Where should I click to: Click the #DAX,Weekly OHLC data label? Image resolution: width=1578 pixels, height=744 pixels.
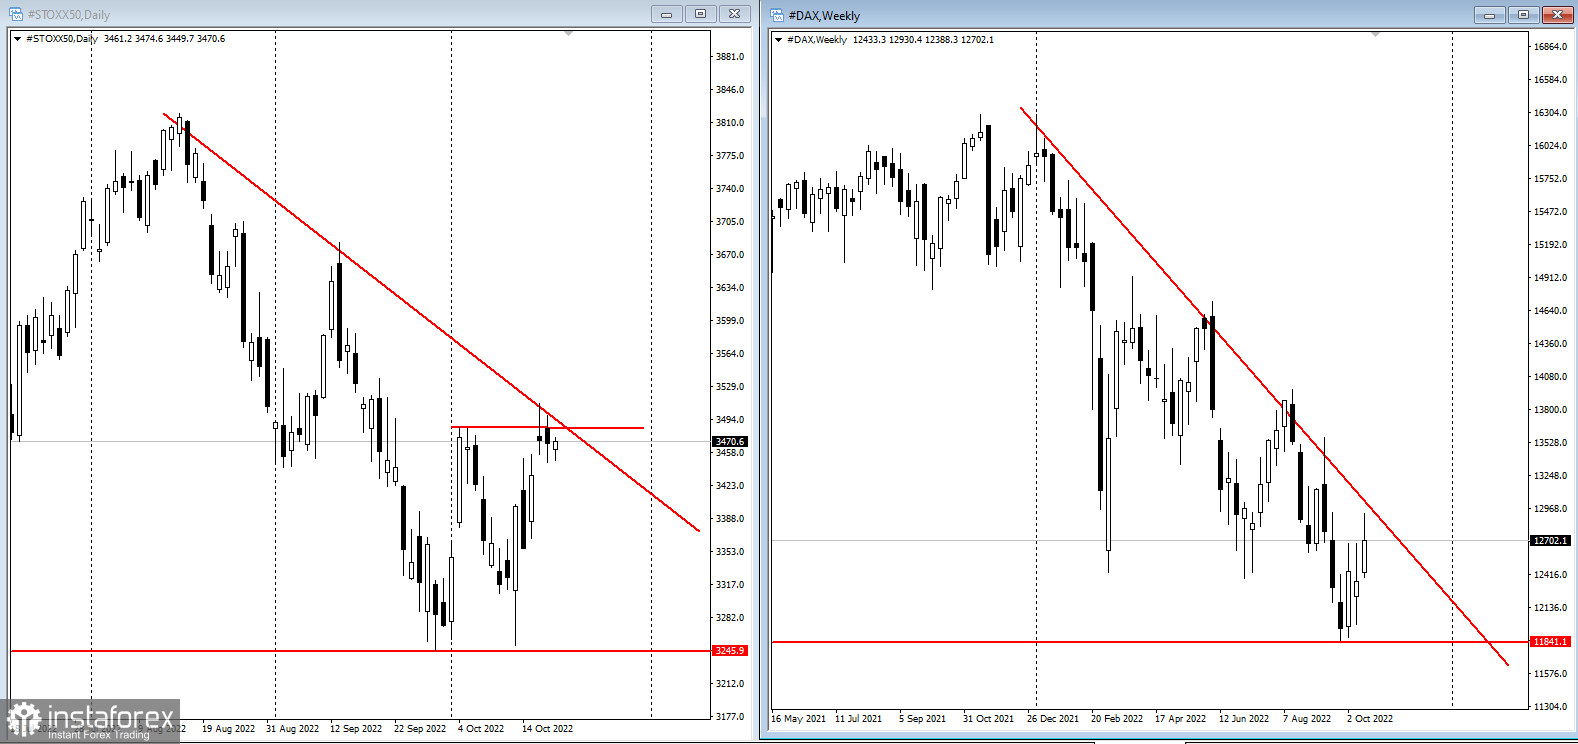coord(890,40)
